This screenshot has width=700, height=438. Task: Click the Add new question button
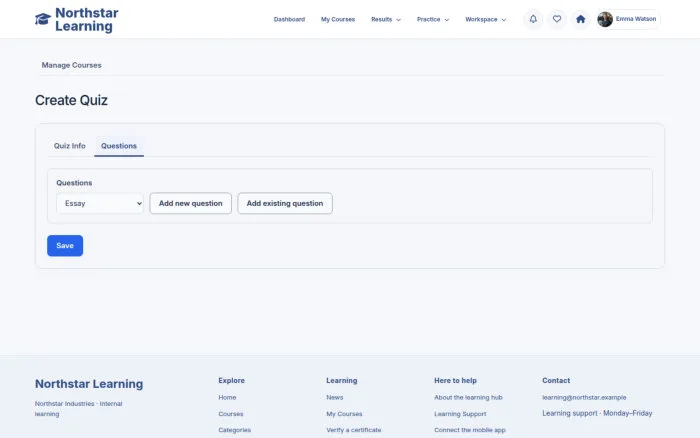pyautogui.click(x=191, y=203)
